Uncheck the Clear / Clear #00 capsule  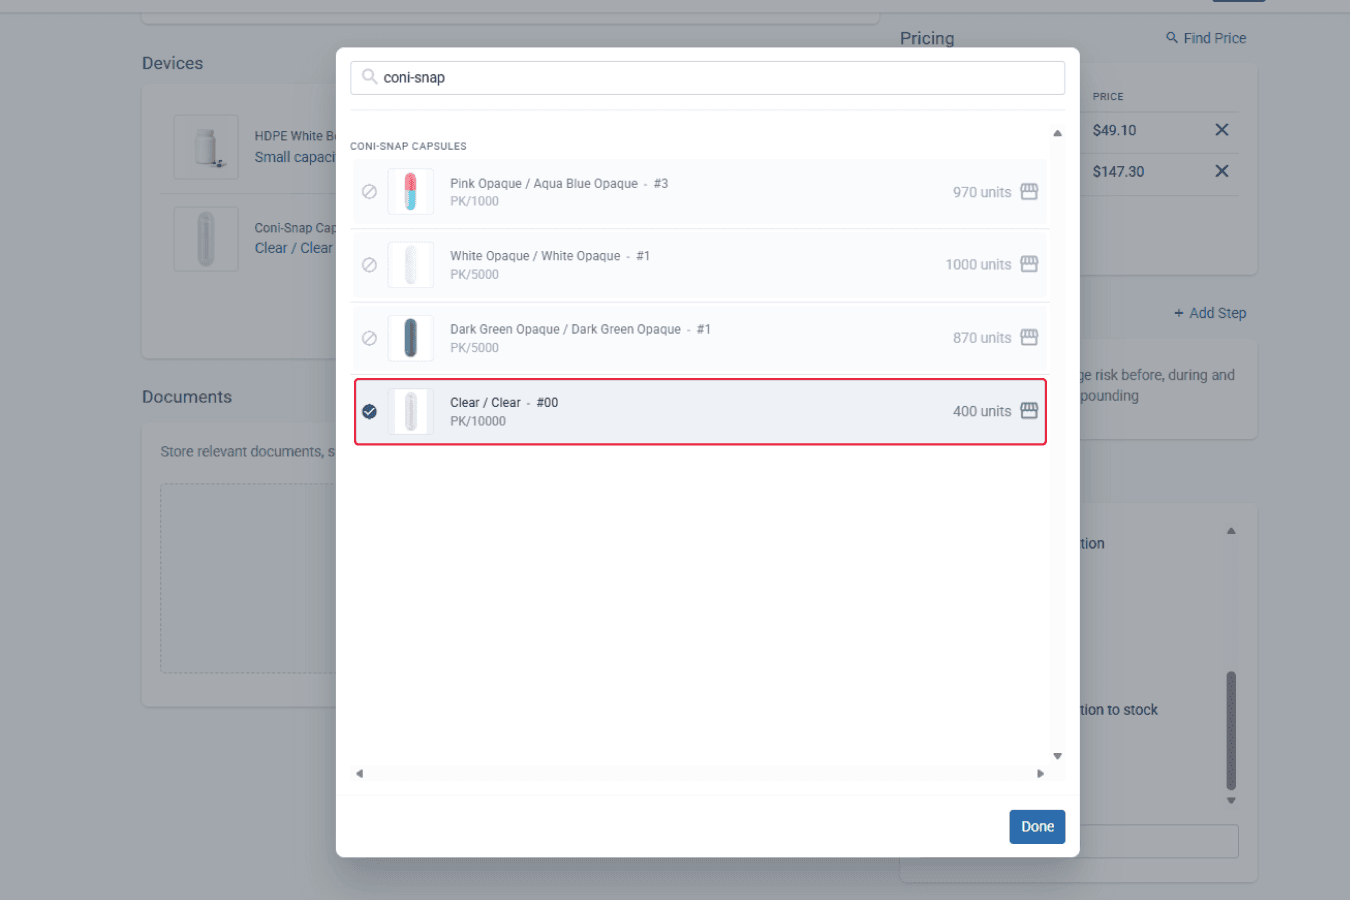tap(369, 411)
